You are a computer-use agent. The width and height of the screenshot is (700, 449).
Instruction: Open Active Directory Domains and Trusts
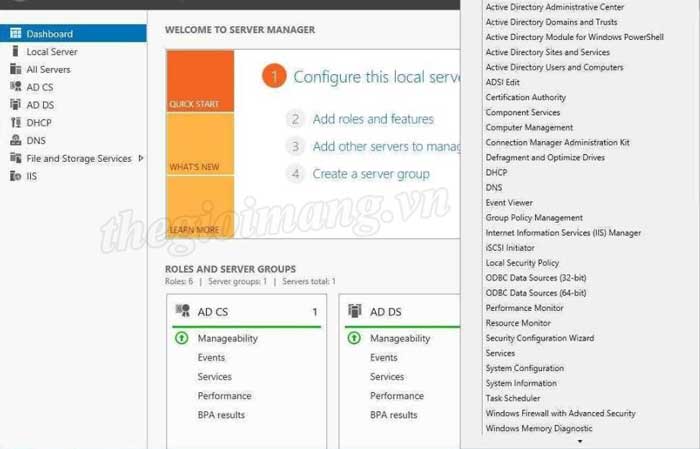click(x=551, y=22)
